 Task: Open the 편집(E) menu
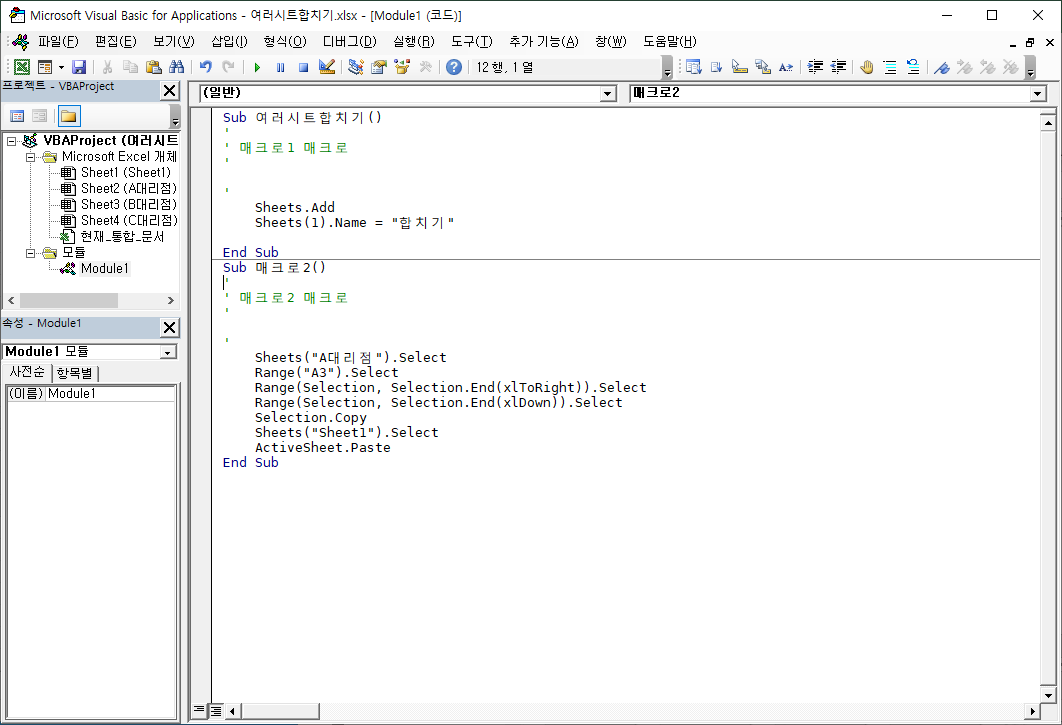pyautogui.click(x=116, y=42)
